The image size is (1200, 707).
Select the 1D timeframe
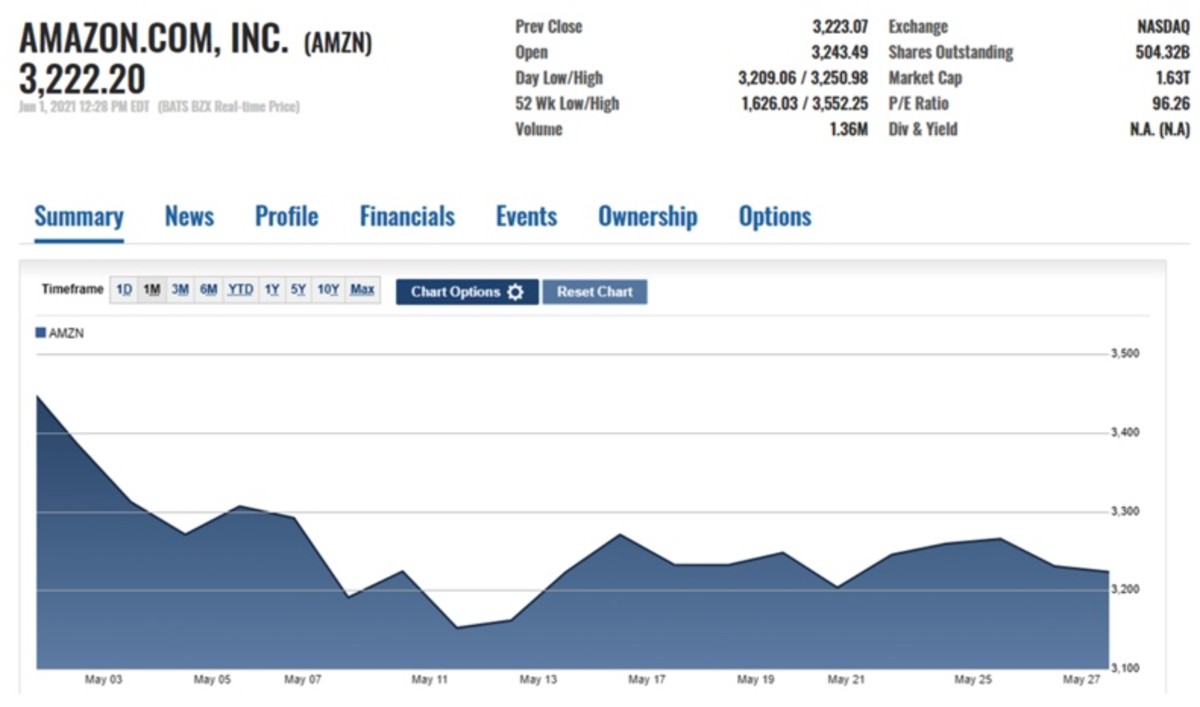124,290
